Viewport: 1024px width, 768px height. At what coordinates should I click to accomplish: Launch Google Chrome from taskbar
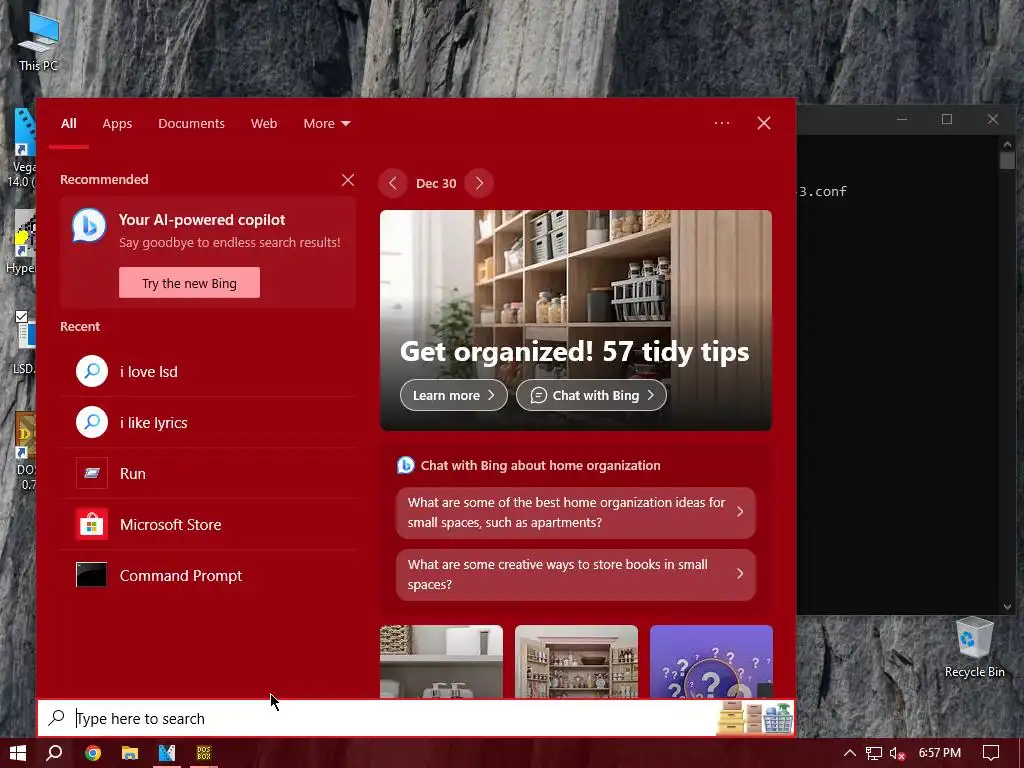tap(93, 753)
